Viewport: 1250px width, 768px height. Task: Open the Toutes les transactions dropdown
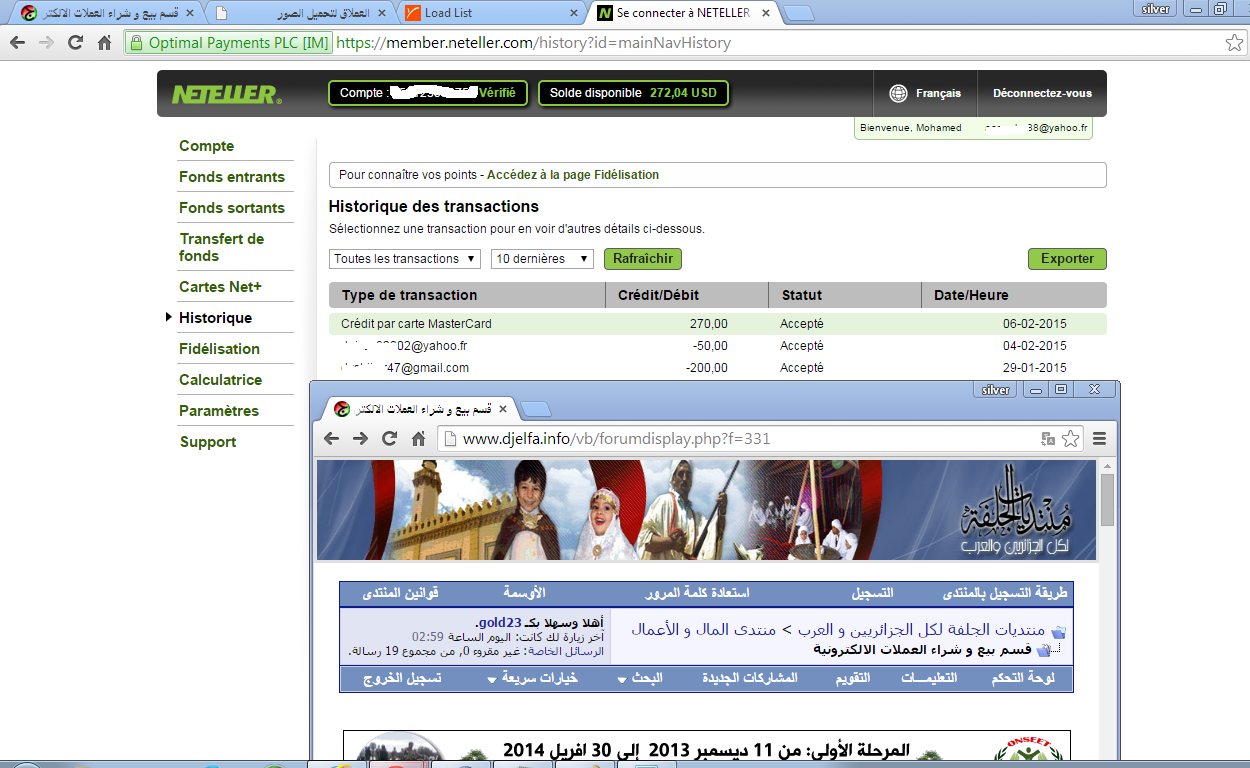405,259
